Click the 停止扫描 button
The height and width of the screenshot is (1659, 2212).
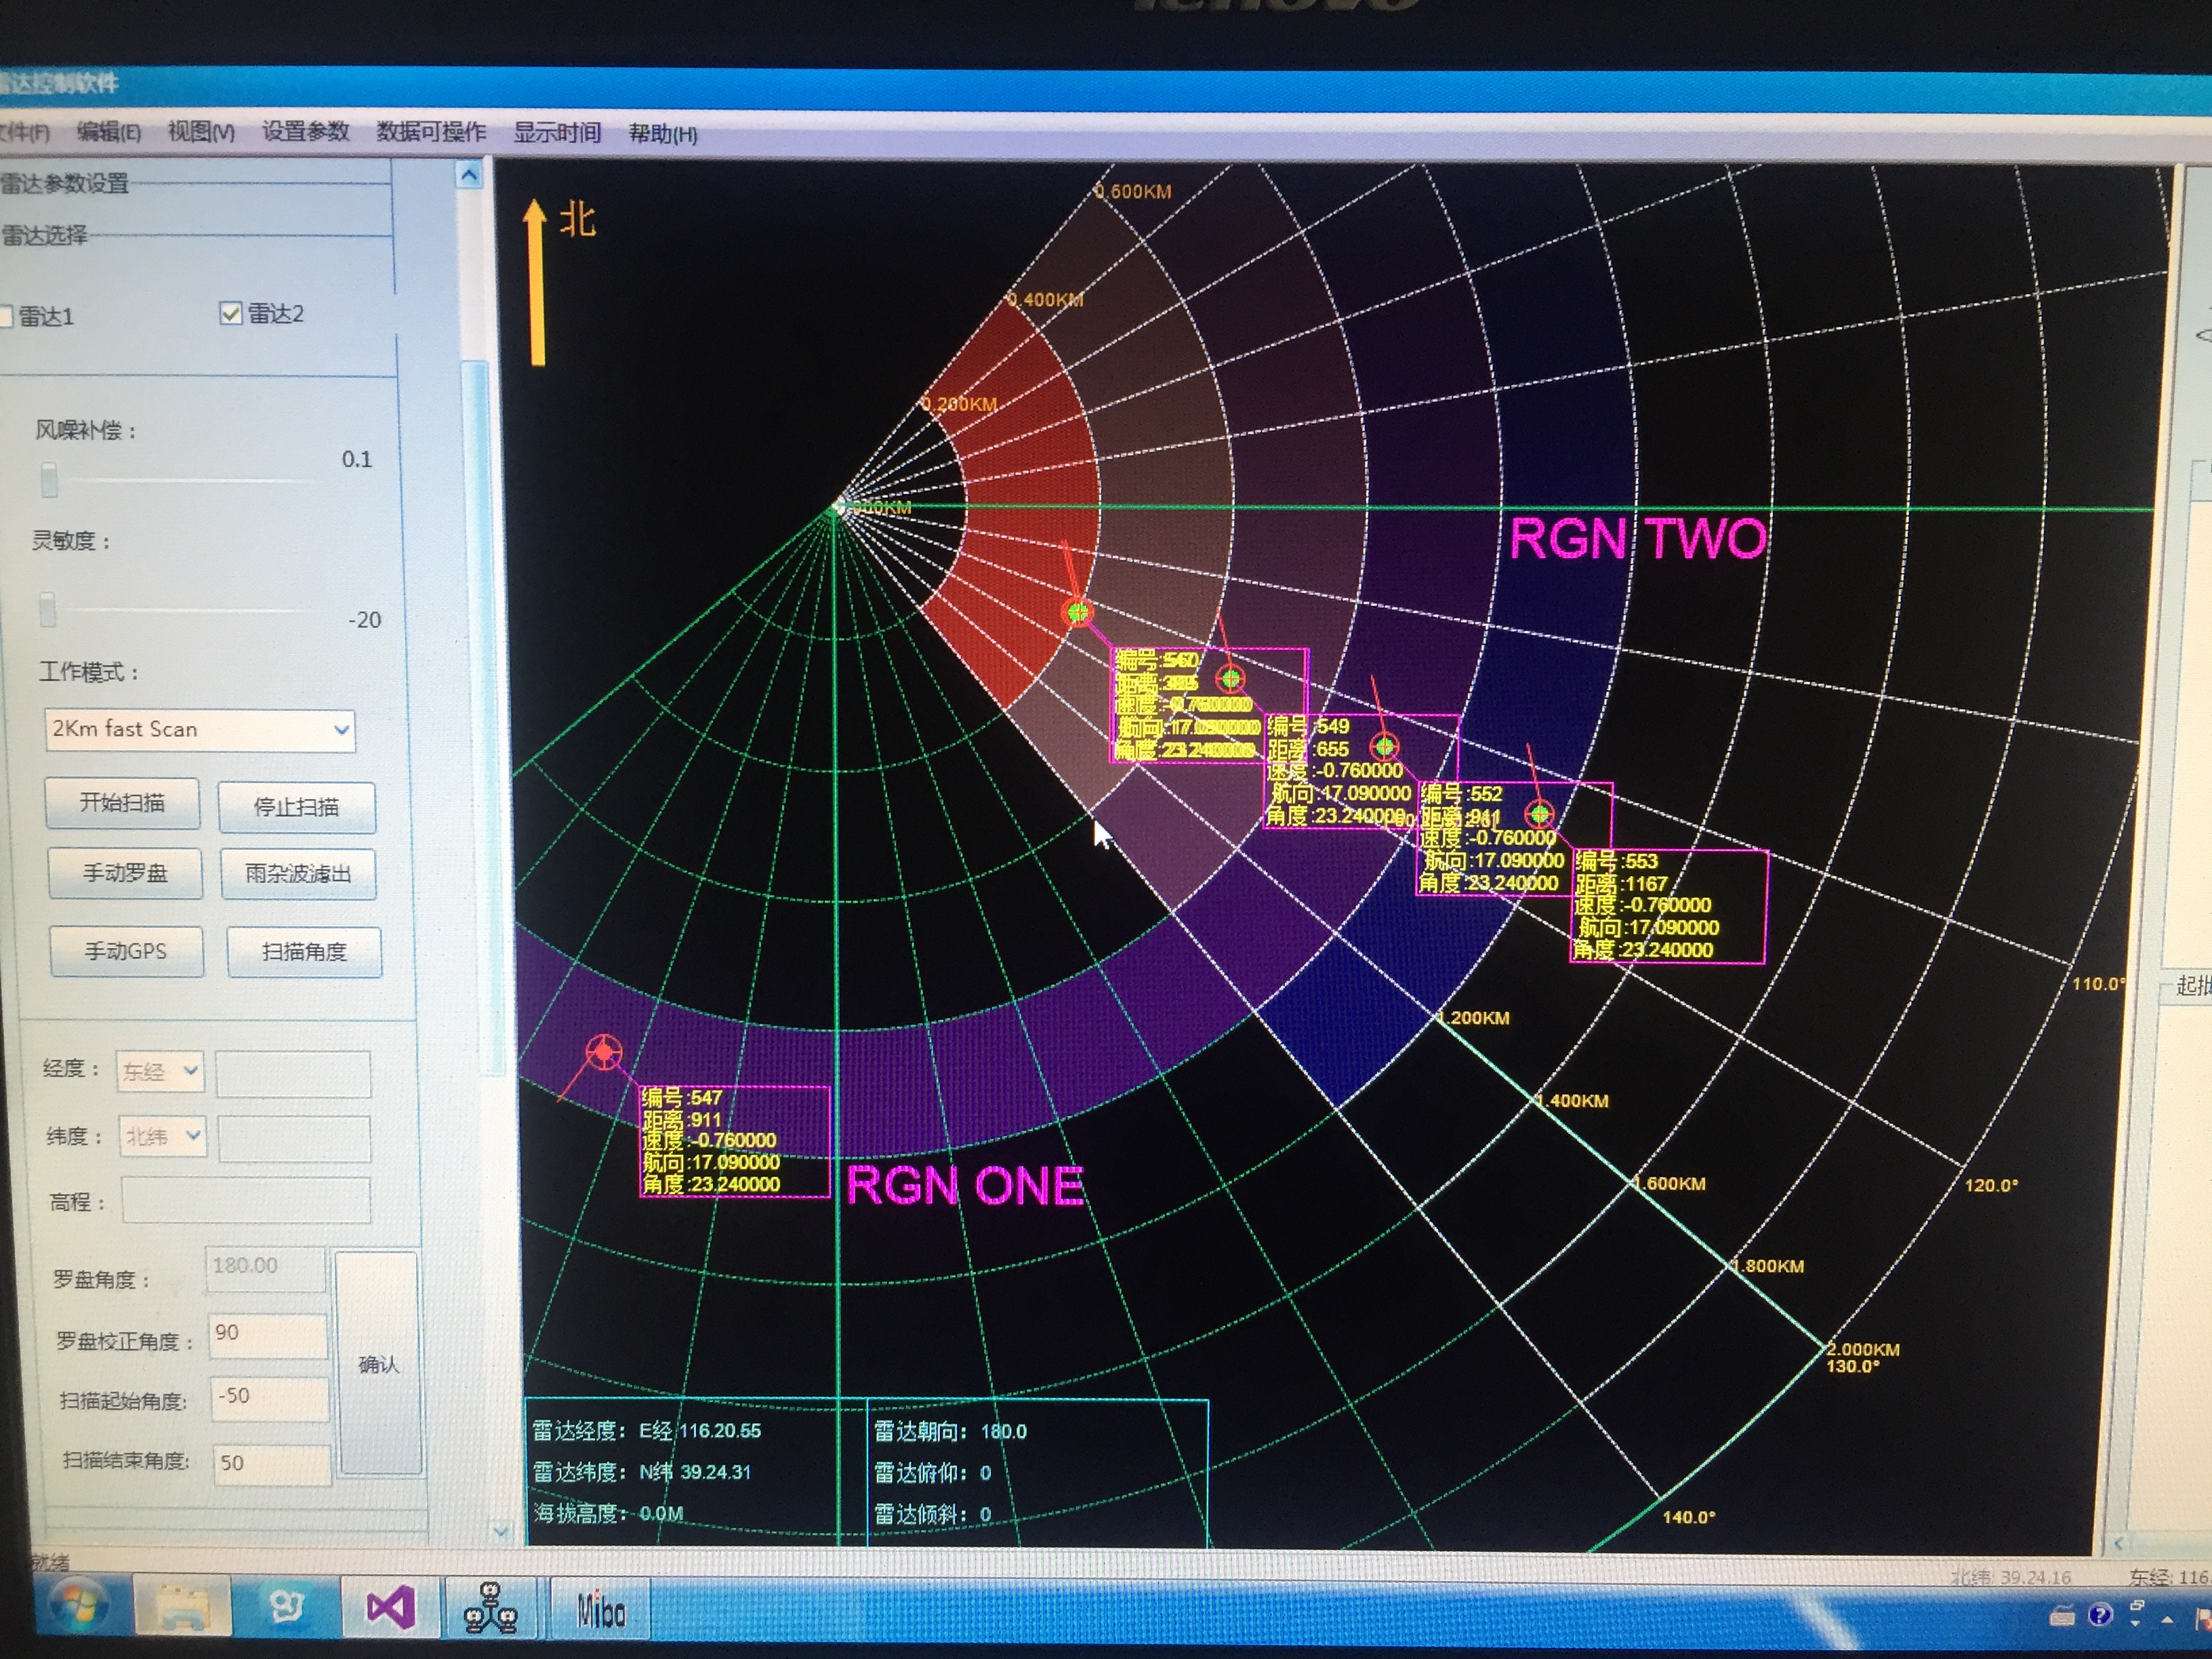[297, 807]
